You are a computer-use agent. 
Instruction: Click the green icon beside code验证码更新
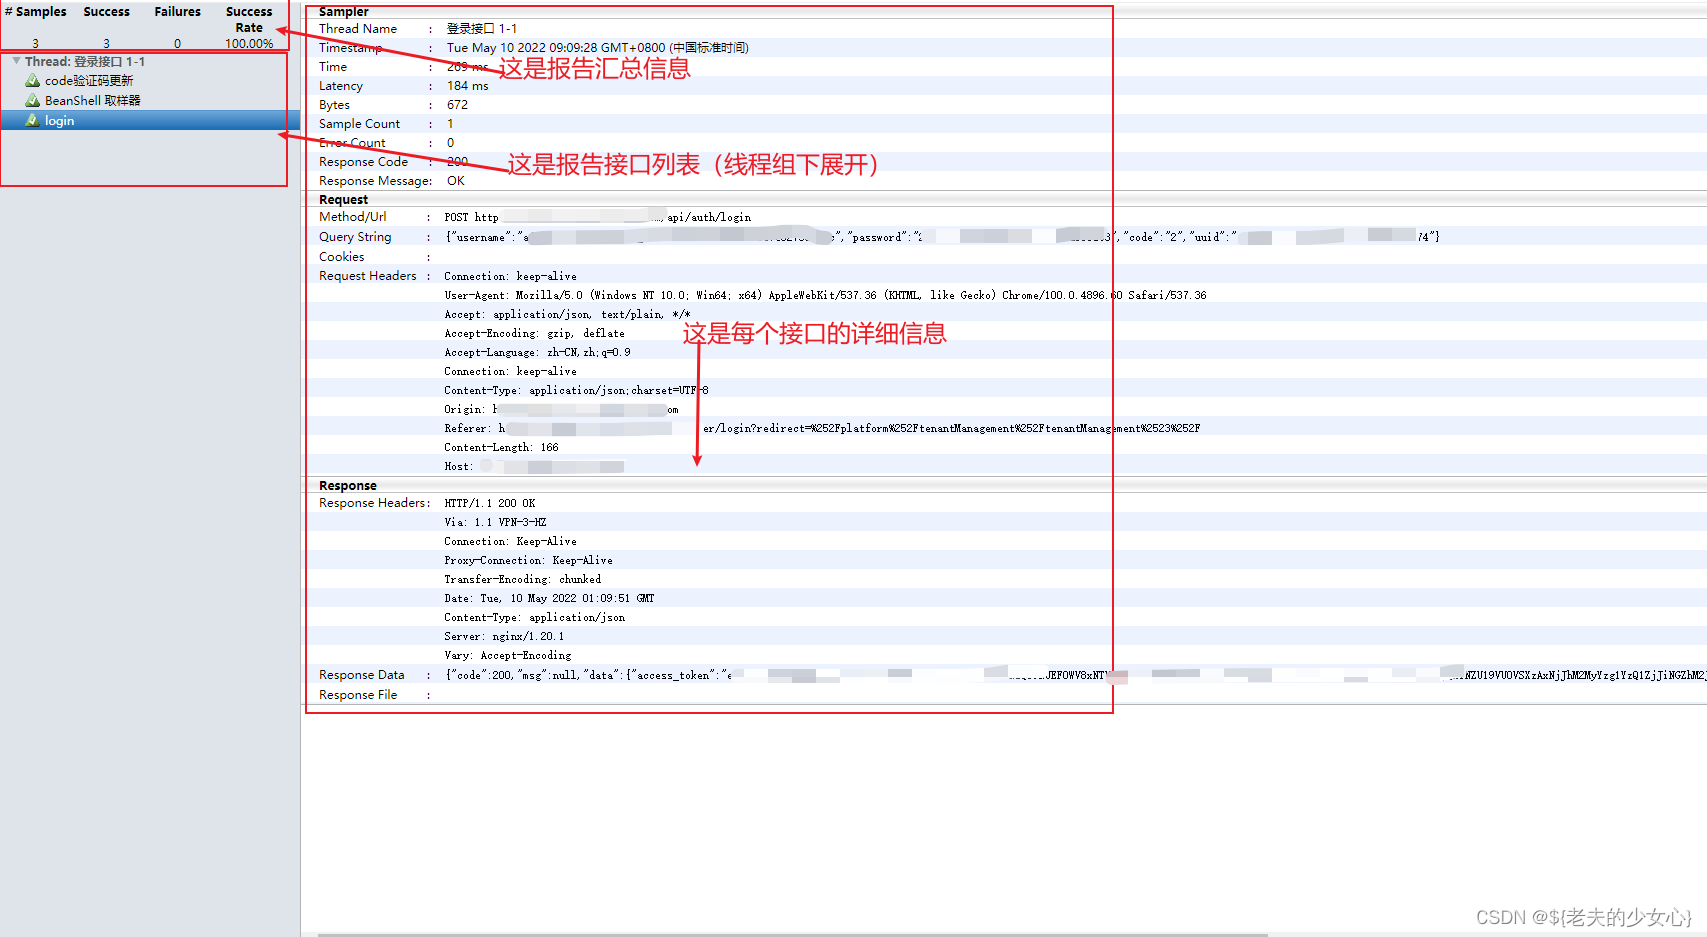point(32,81)
